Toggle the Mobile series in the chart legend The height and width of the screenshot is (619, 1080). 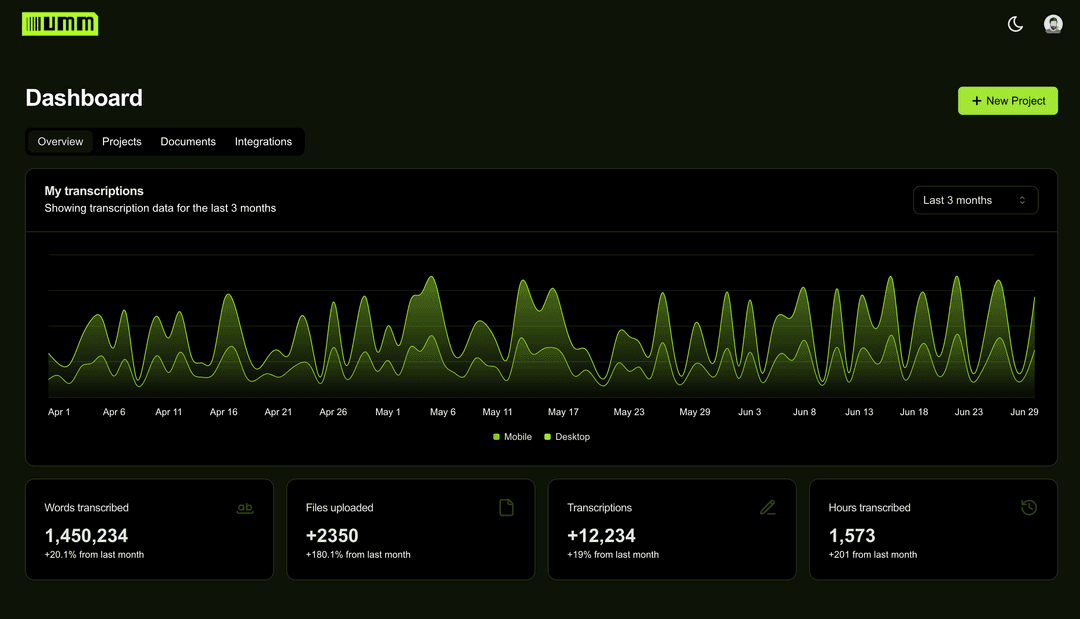tap(511, 437)
